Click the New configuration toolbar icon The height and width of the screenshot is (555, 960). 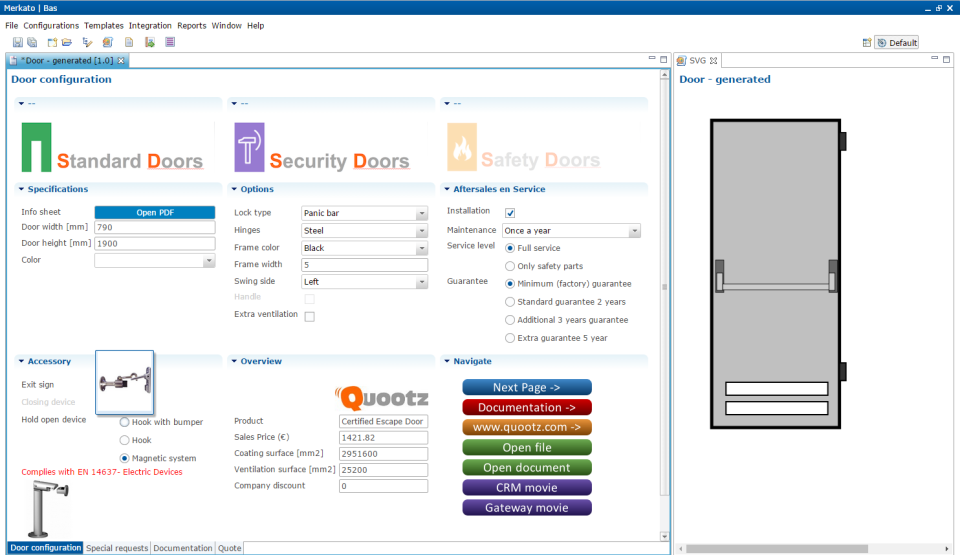coord(52,42)
